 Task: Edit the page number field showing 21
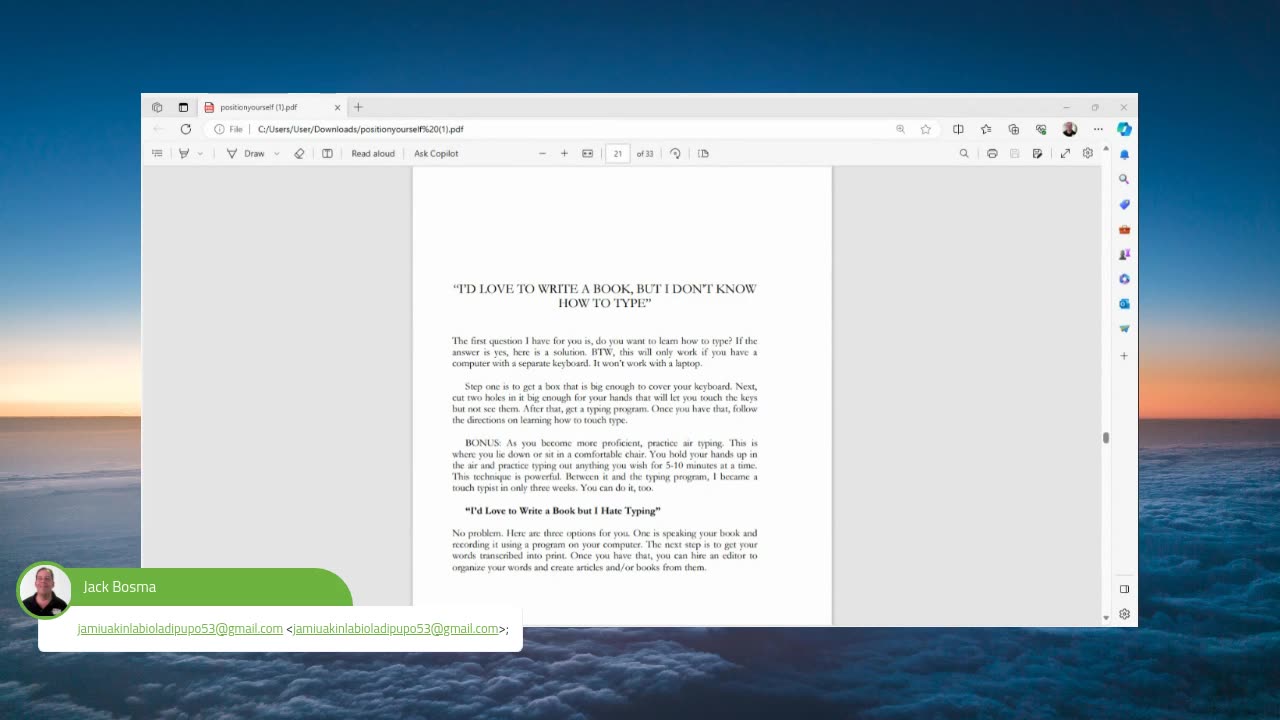point(618,153)
